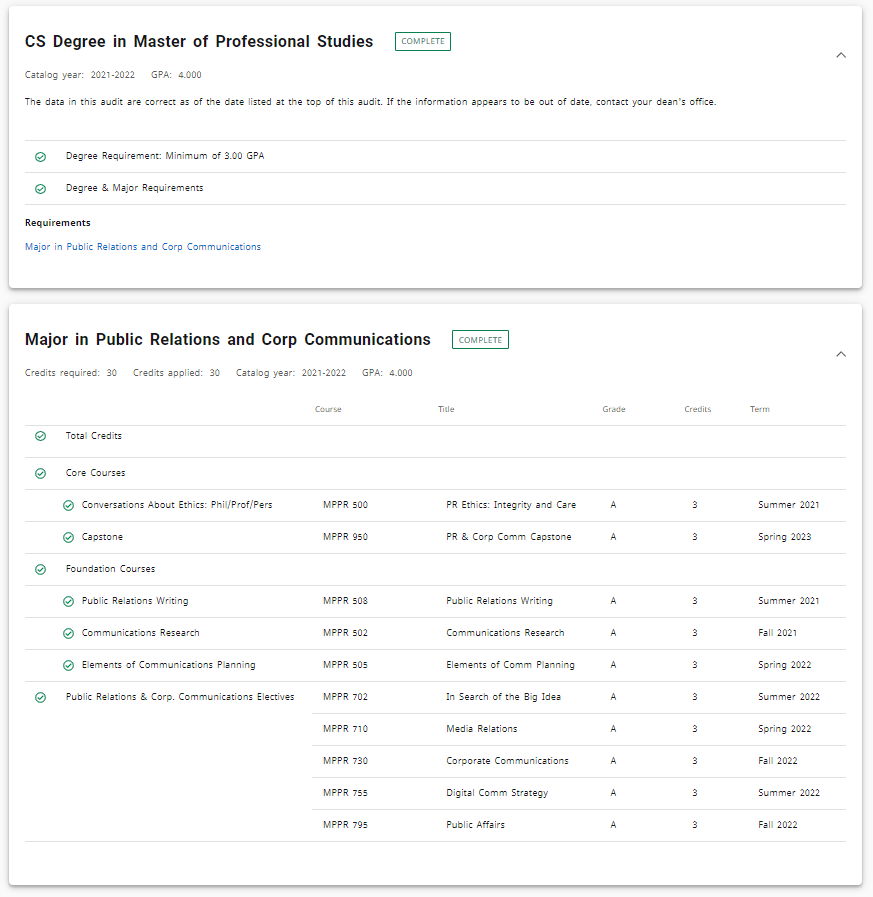Click the 'Core Courses' row label
This screenshot has height=897, width=873.
click(95, 473)
